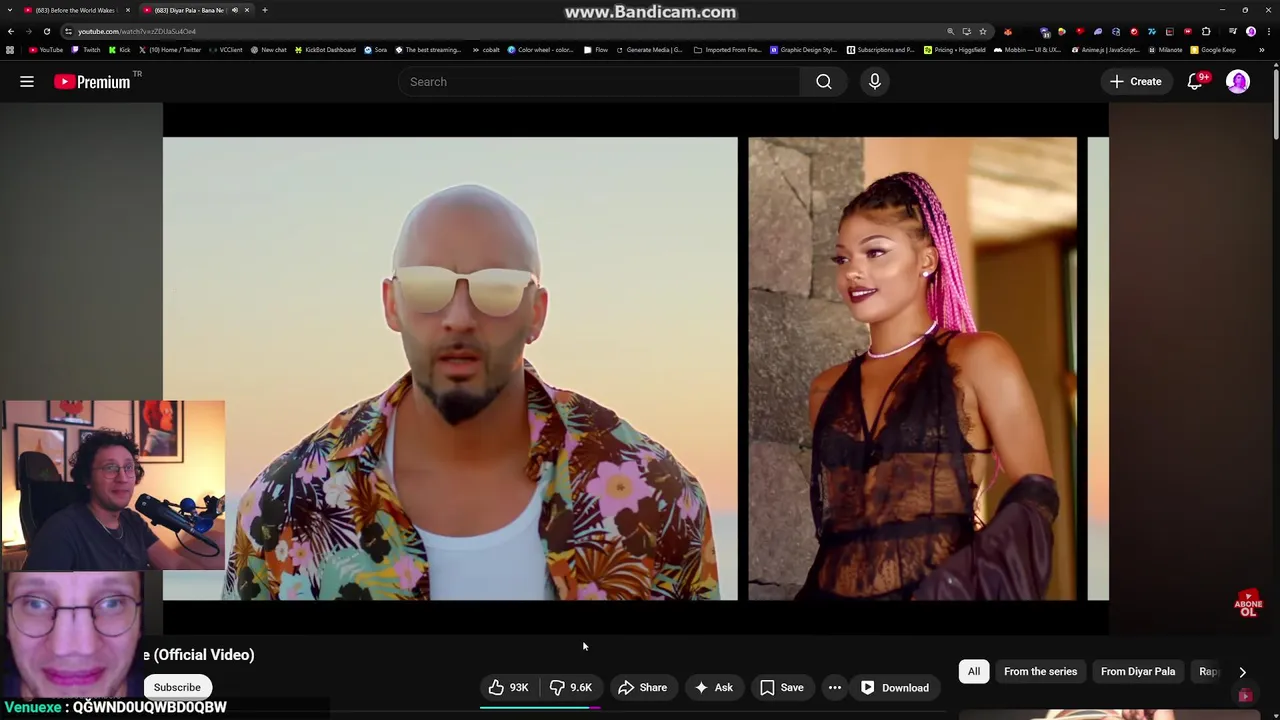Viewport: 1280px width, 720px height.
Task: Bookmark this page with the star
Action: tap(983, 31)
